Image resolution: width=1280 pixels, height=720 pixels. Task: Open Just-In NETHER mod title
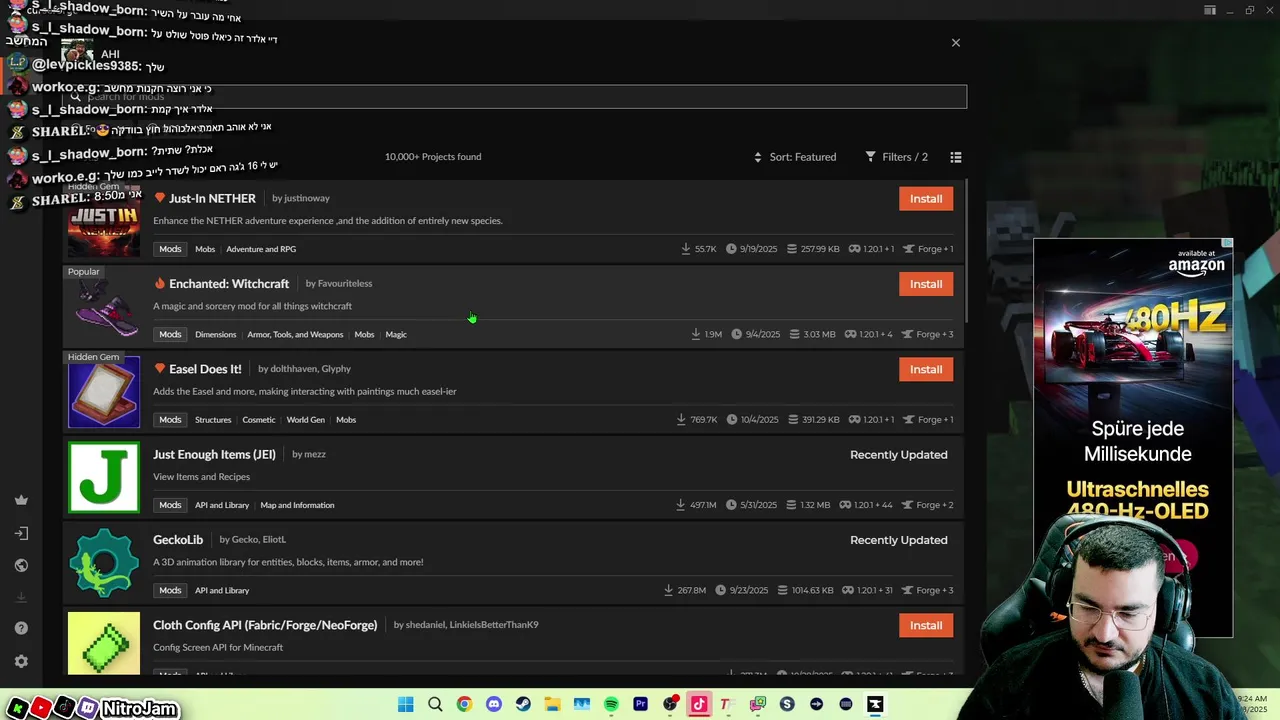212,198
